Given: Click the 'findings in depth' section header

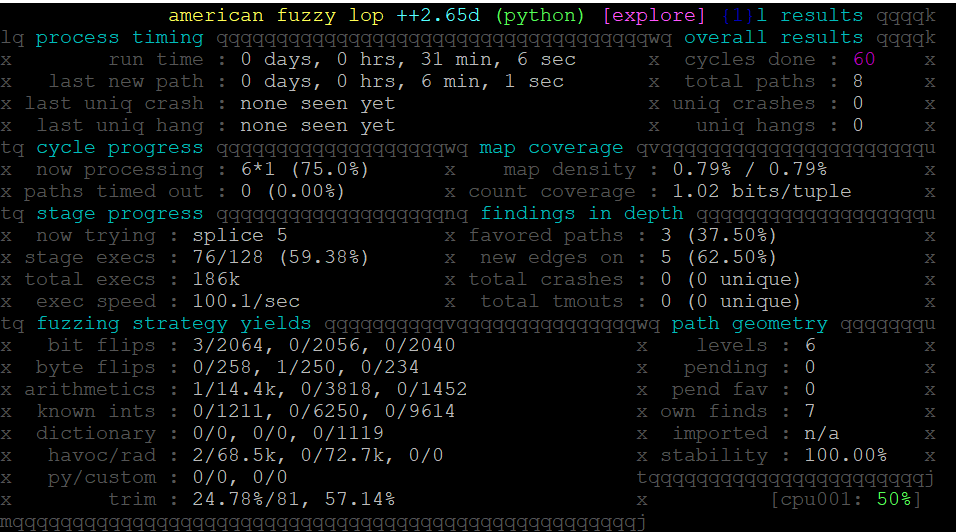Looking at the screenshot, I should point(582,214).
